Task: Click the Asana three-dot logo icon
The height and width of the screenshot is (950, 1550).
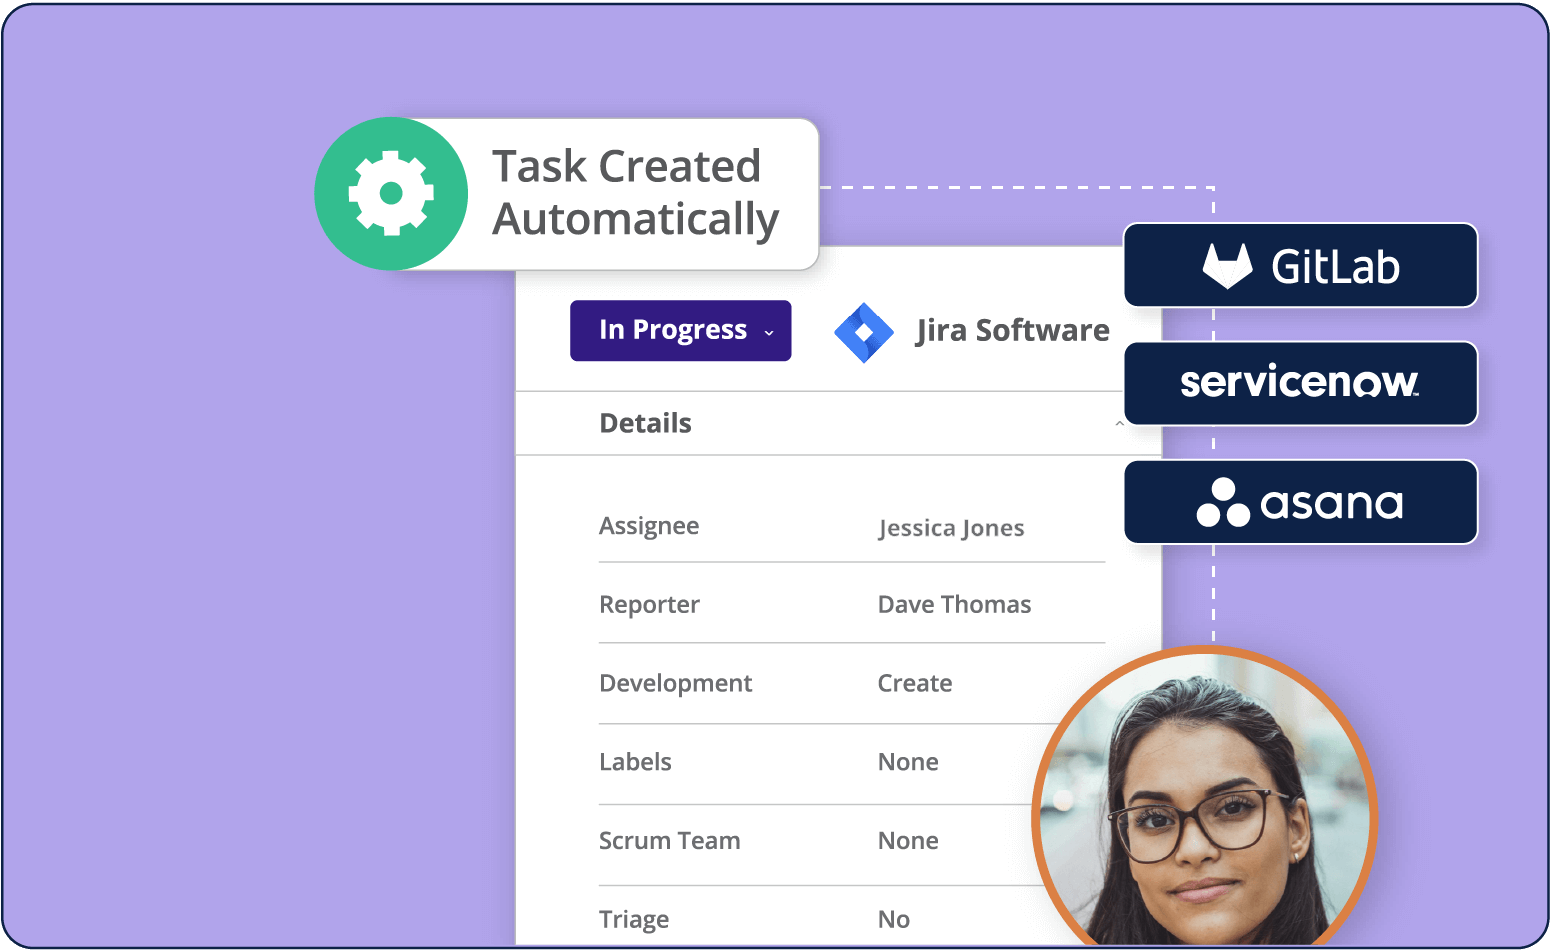Action: (1223, 502)
